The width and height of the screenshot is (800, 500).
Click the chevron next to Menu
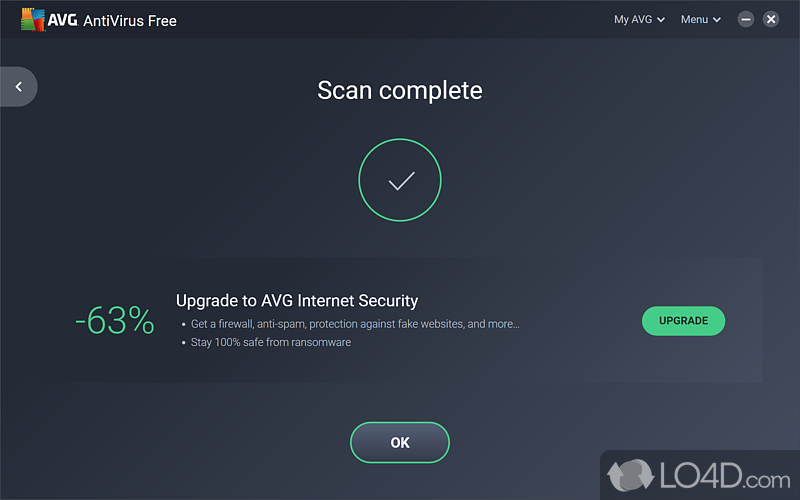tap(717, 20)
